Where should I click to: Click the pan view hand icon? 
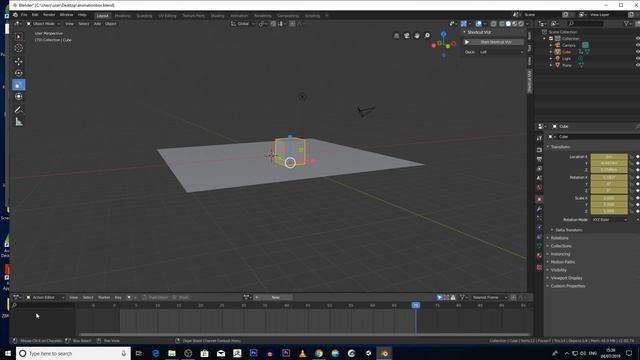click(x=417, y=36)
